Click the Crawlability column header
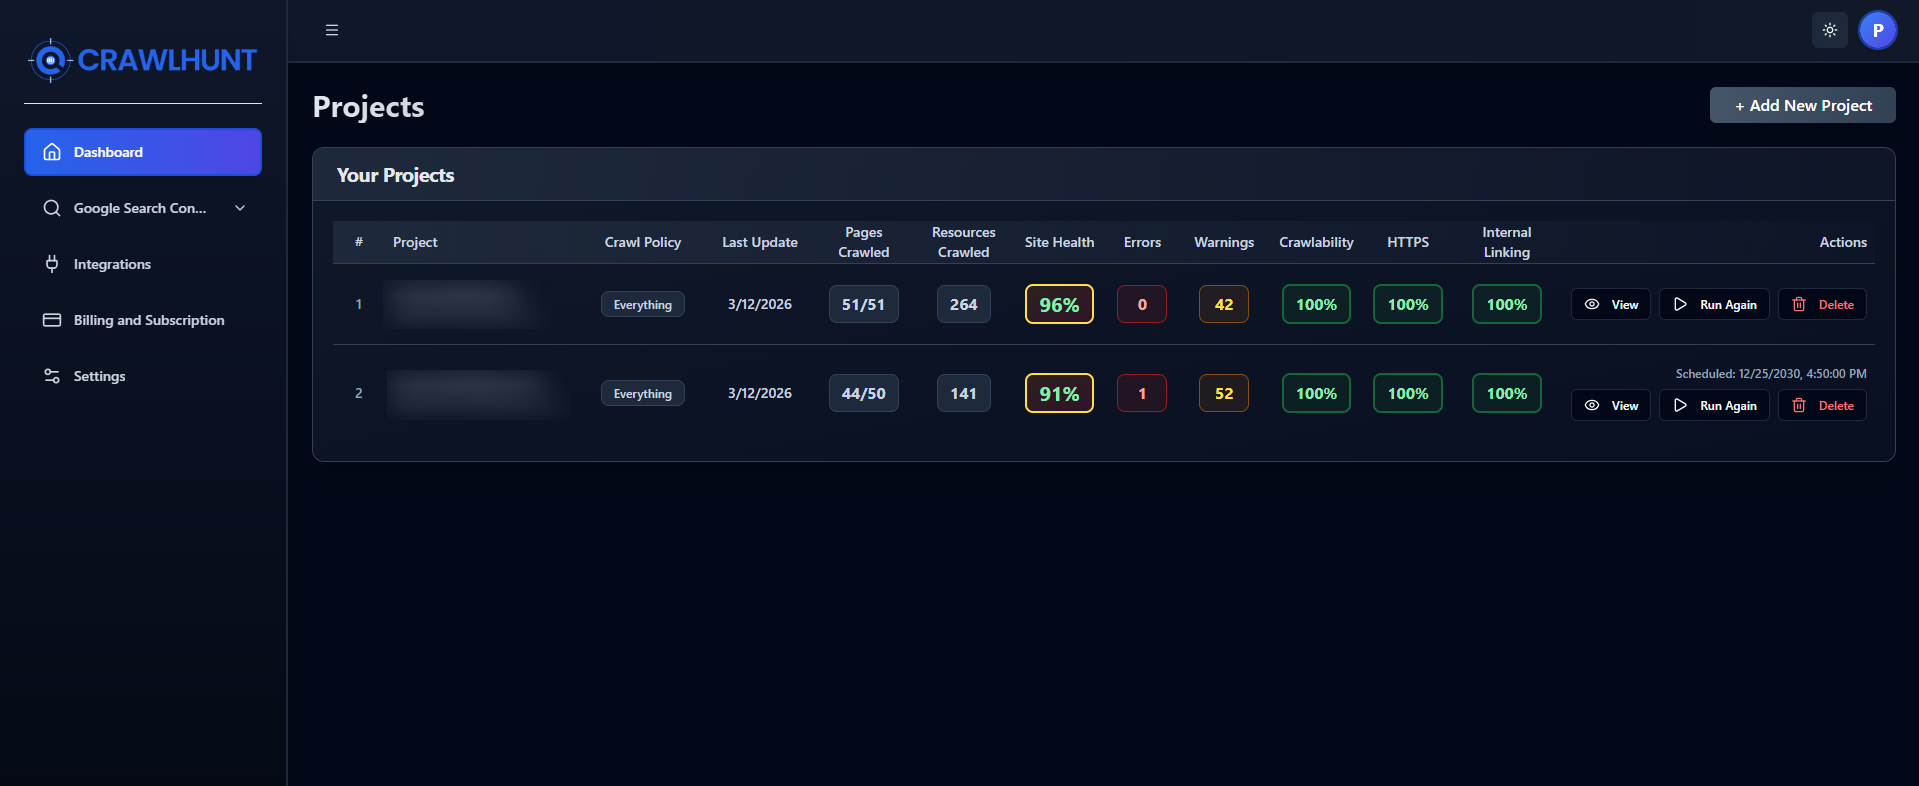 [x=1316, y=242]
